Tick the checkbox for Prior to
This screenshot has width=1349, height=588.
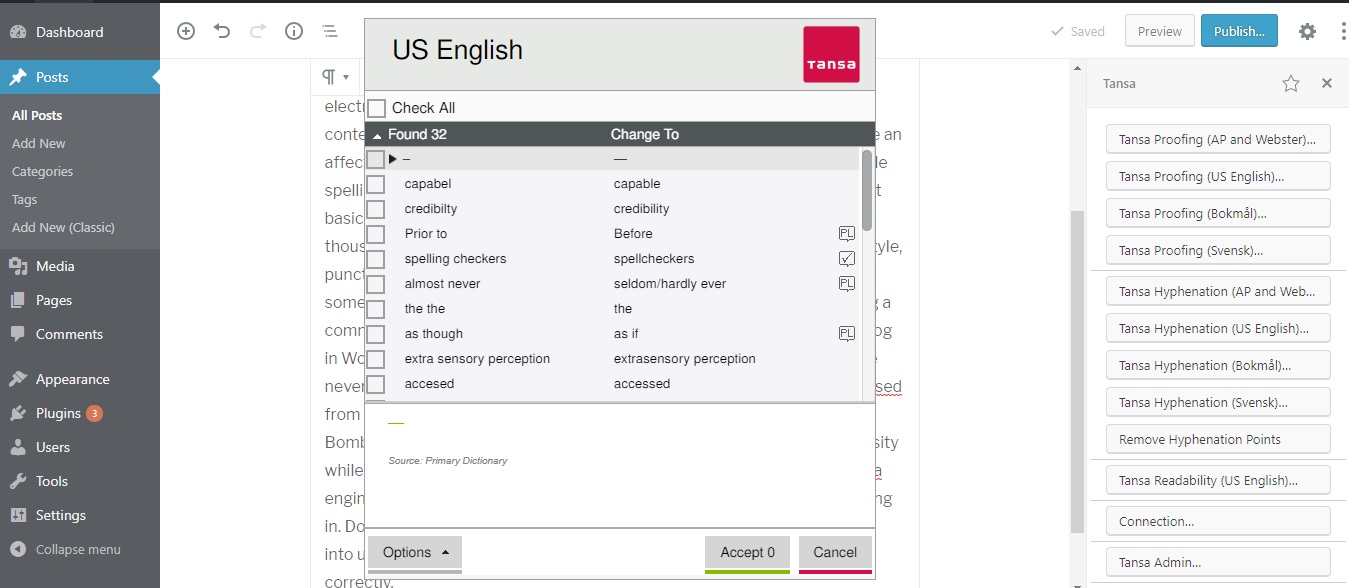click(x=375, y=234)
